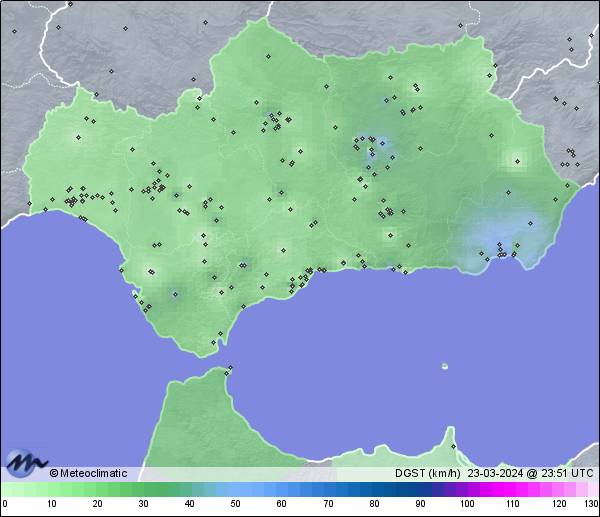
Task: Select the station marker on the top-left grey area
Action: coord(15,31)
